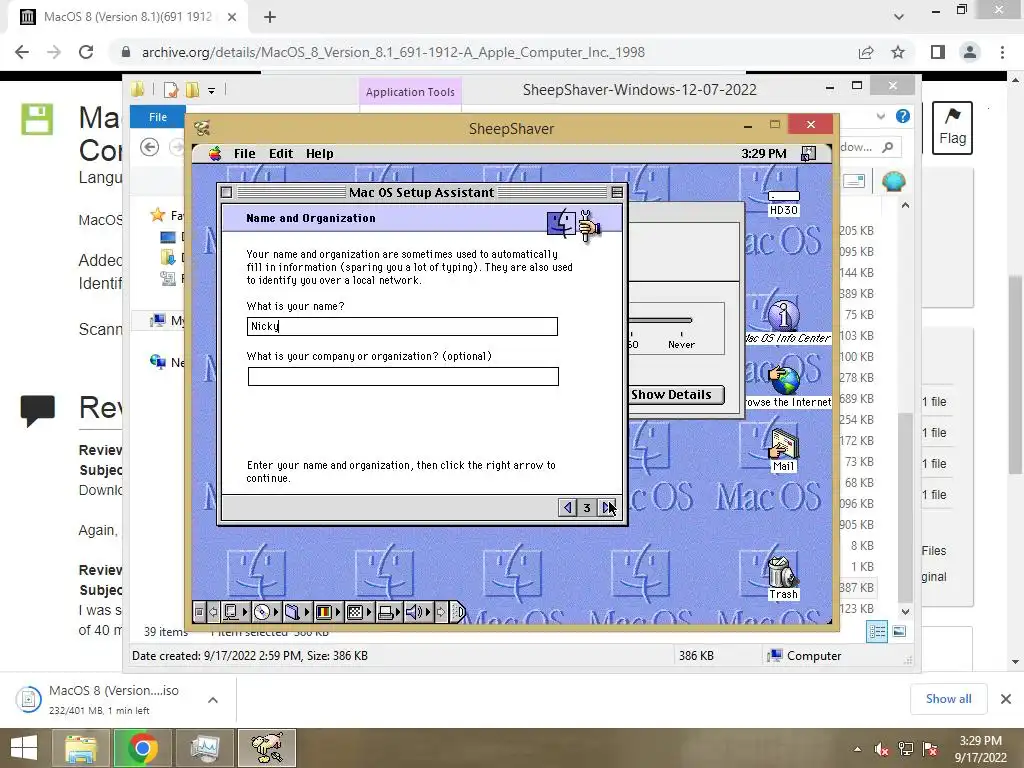Viewport: 1024px width, 768px height.
Task: Click the SheepShaver taskbar icon
Action: [x=267, y=748]
